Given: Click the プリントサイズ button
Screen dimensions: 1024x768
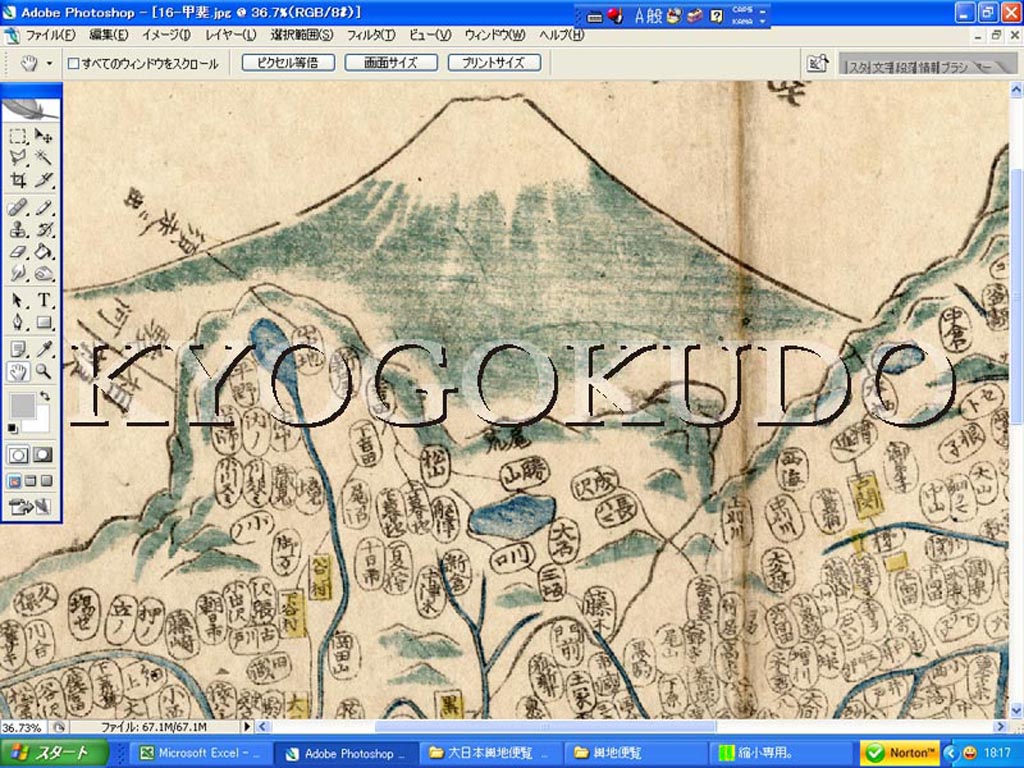Looking at the screenshot, I should pos(494,63).
